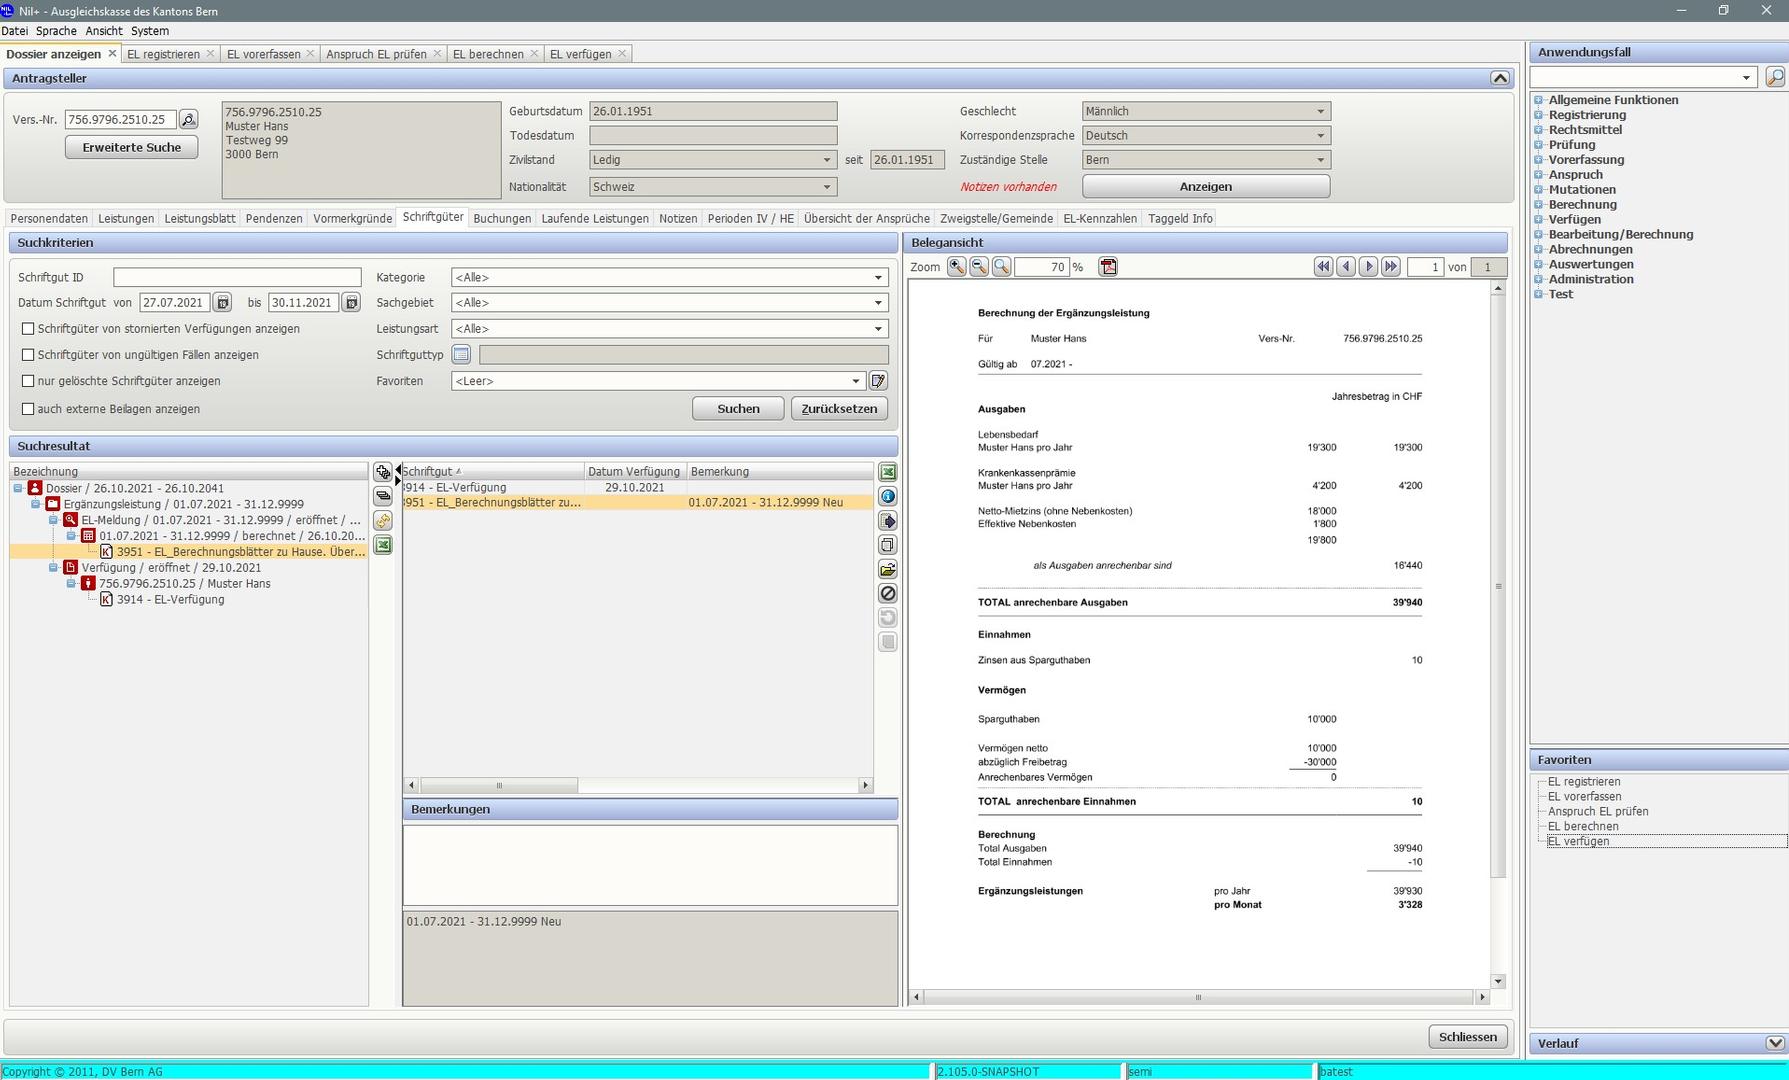The height and width of the screenshot is (1080, 1789).
Task: Open calendar picker for Datum Schriftgut von
Action: tap(223, 303)
